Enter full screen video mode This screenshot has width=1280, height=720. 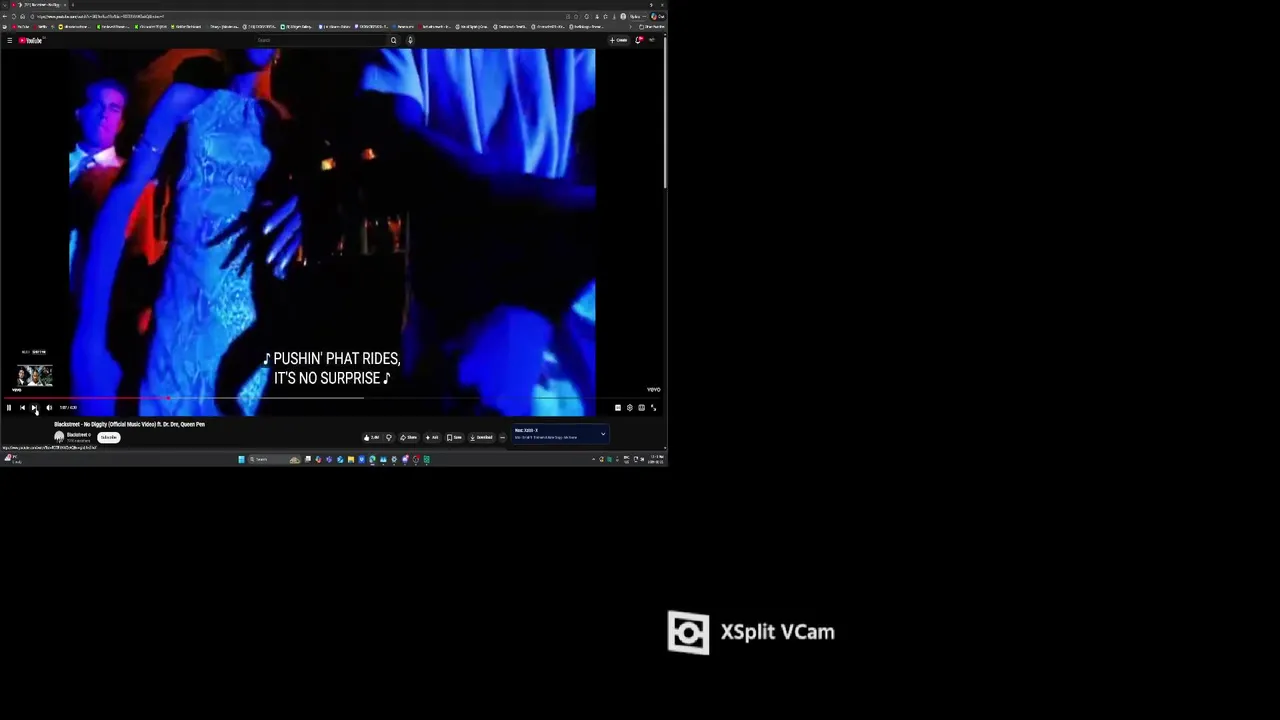click(x=654, y=408)
